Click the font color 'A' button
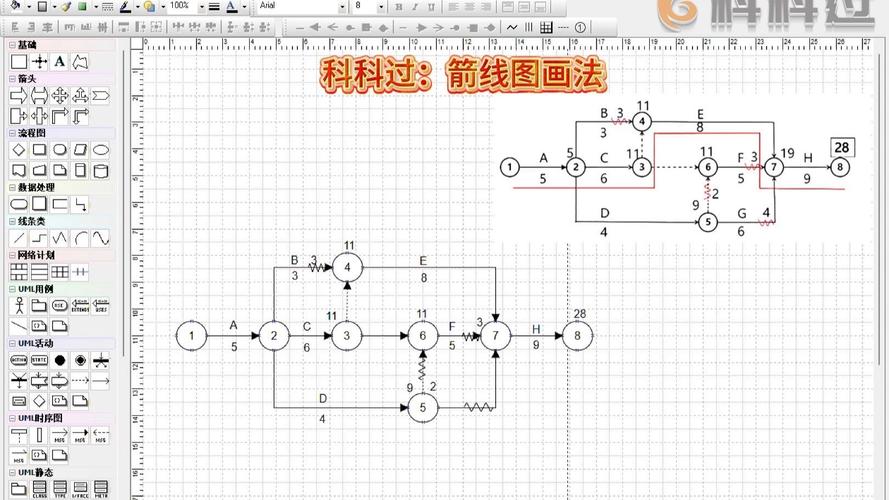Viewport: 889px width, 500px height. (x=231, y=7)
